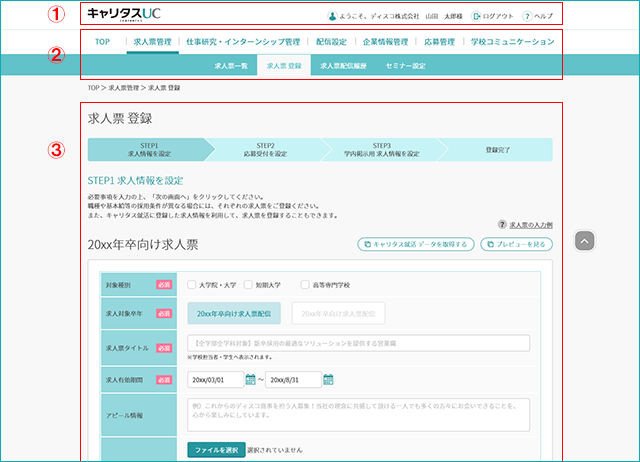The height and width of the screenshot is (462, 640).
Task: Select the 求人票一覧 sub tab
Action: (x=231, y=66)
